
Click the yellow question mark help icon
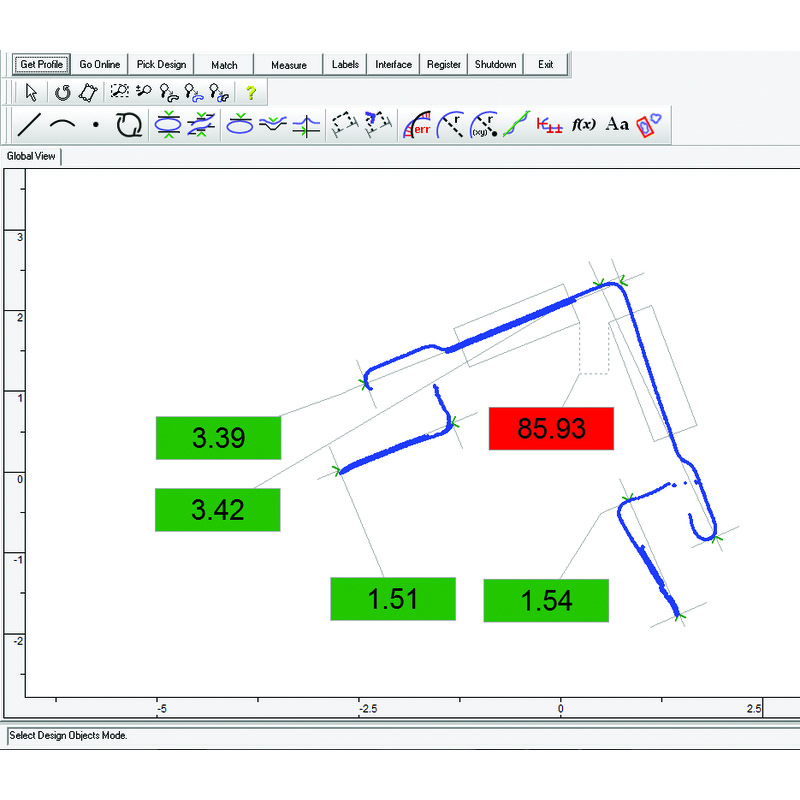click(x=251, y=93)
